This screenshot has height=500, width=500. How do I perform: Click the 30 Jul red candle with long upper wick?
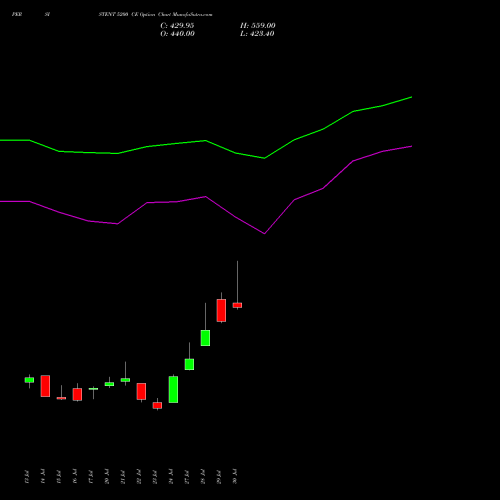(x=237, y=305)
